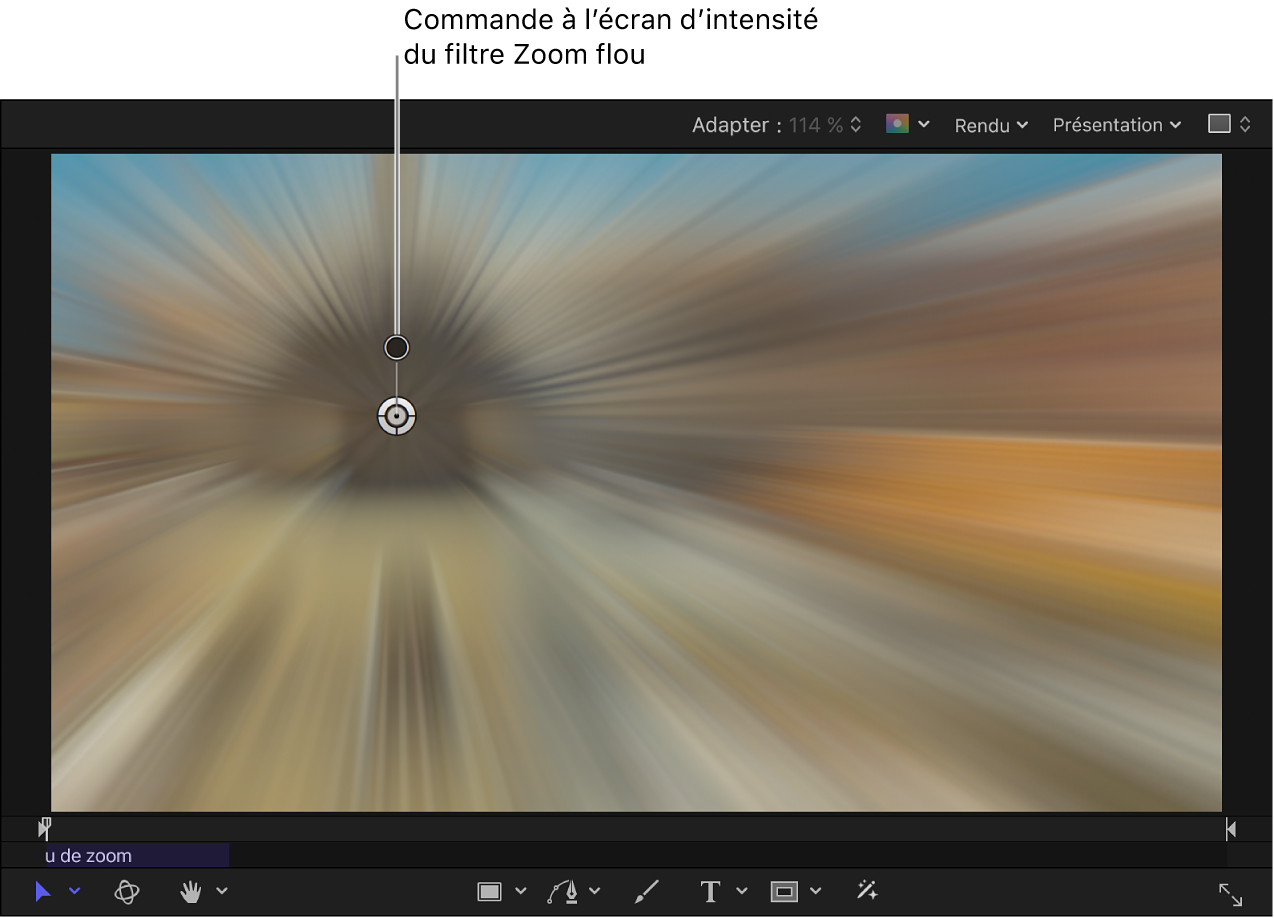Open the Présentation menu
This screenshot has height=918, width=1274.
pos(1115,125)
